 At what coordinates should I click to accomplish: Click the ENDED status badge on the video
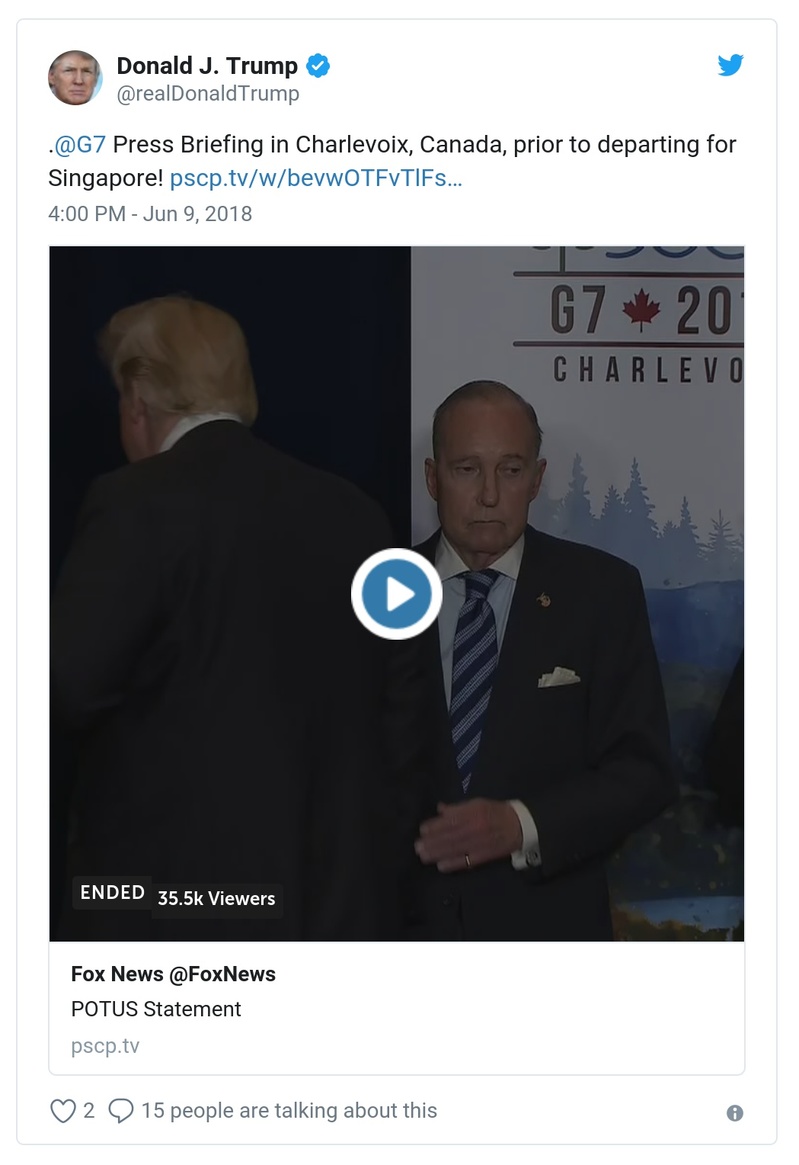[x=111, y=893]
